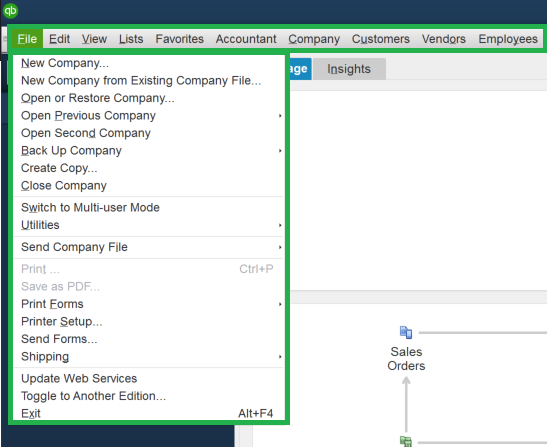
Task: Select Close Company
Action: pos(149,185)
